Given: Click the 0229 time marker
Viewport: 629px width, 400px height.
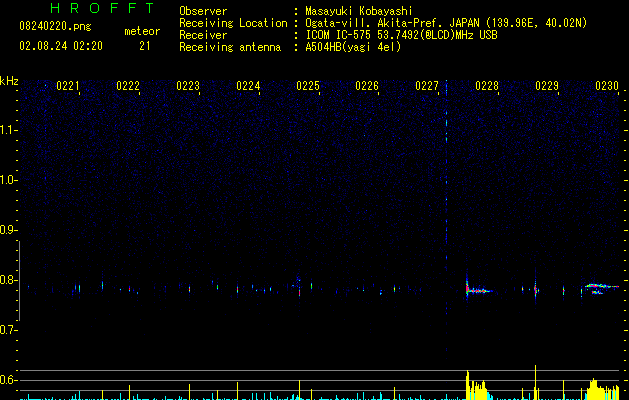Looking at the screenshot, I should tap(547, 86).
